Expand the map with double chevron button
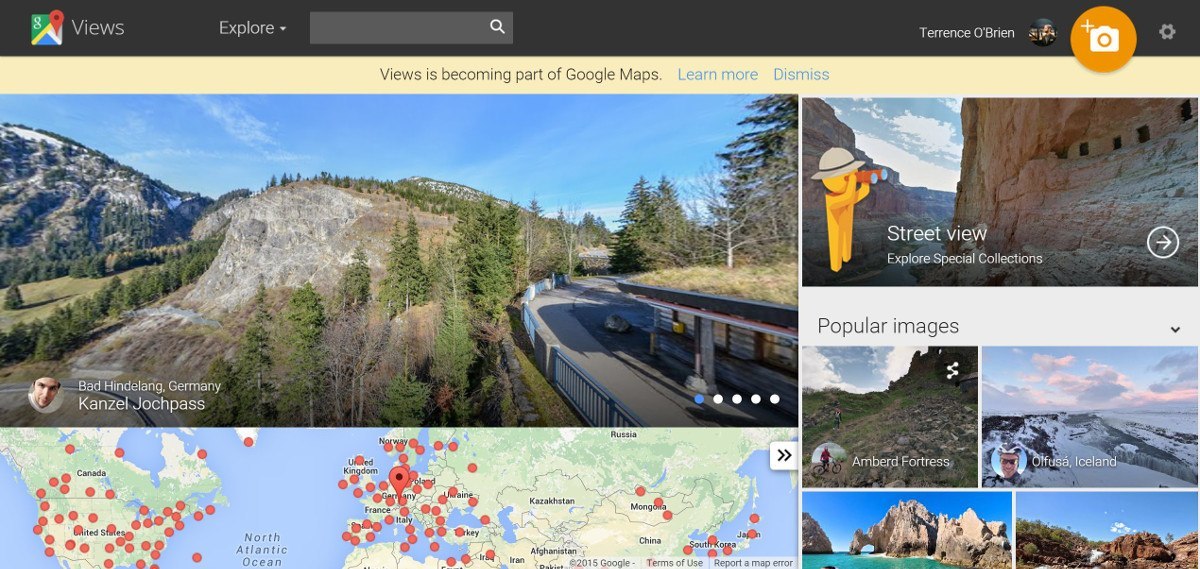 (x=784, y=455)
